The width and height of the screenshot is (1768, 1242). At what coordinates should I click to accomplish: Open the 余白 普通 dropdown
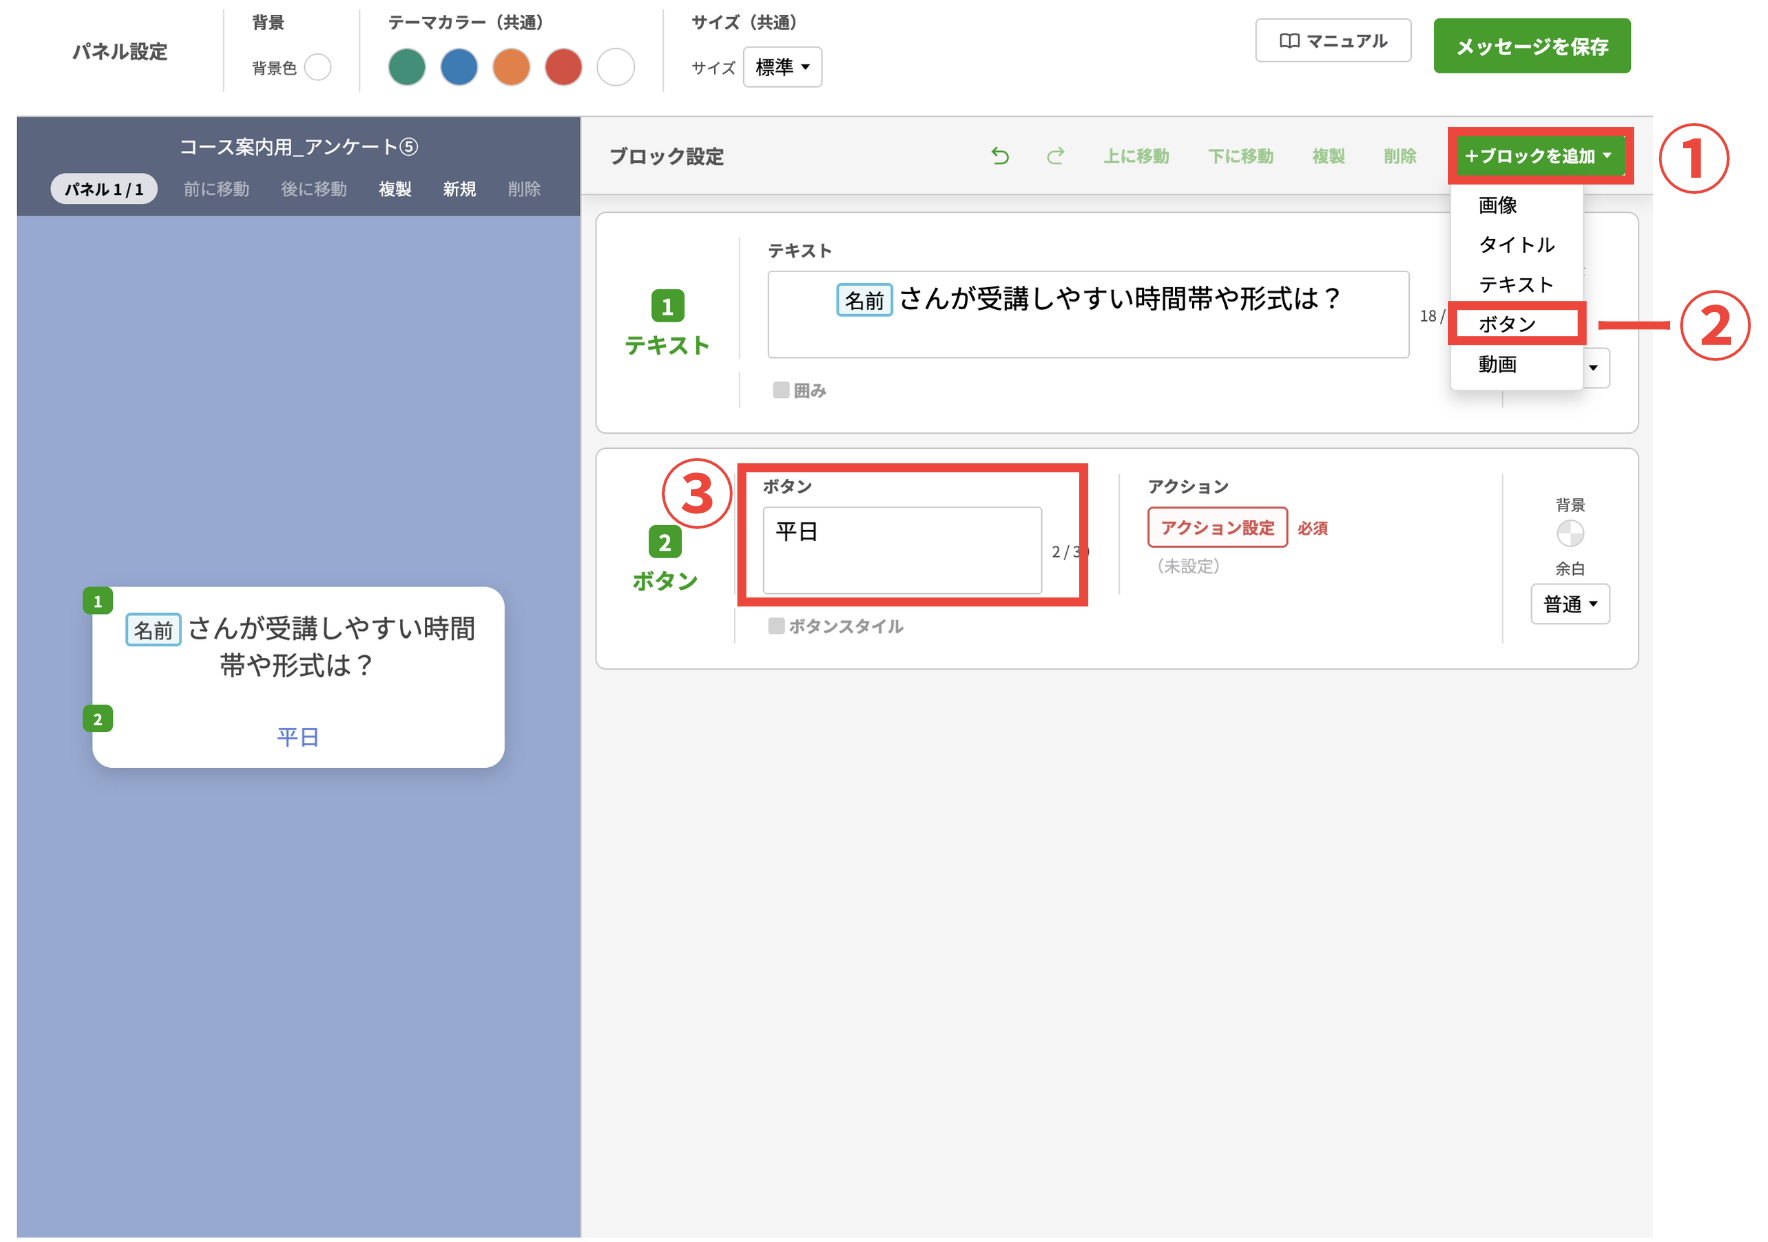click(x=1570, y=604)
